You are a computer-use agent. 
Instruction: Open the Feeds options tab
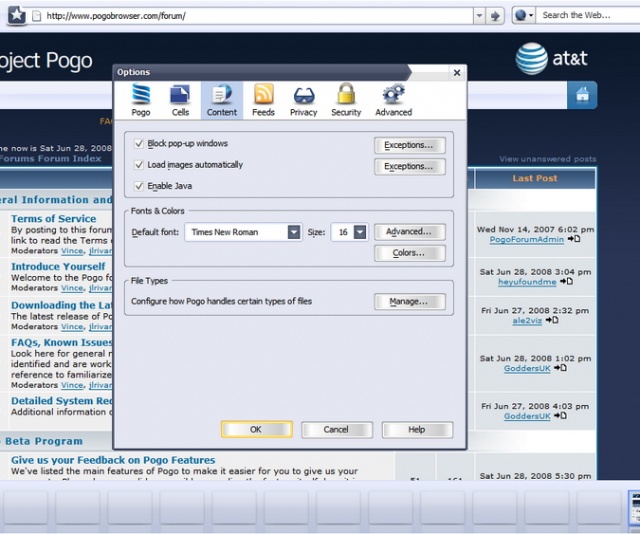pos(263,100)
